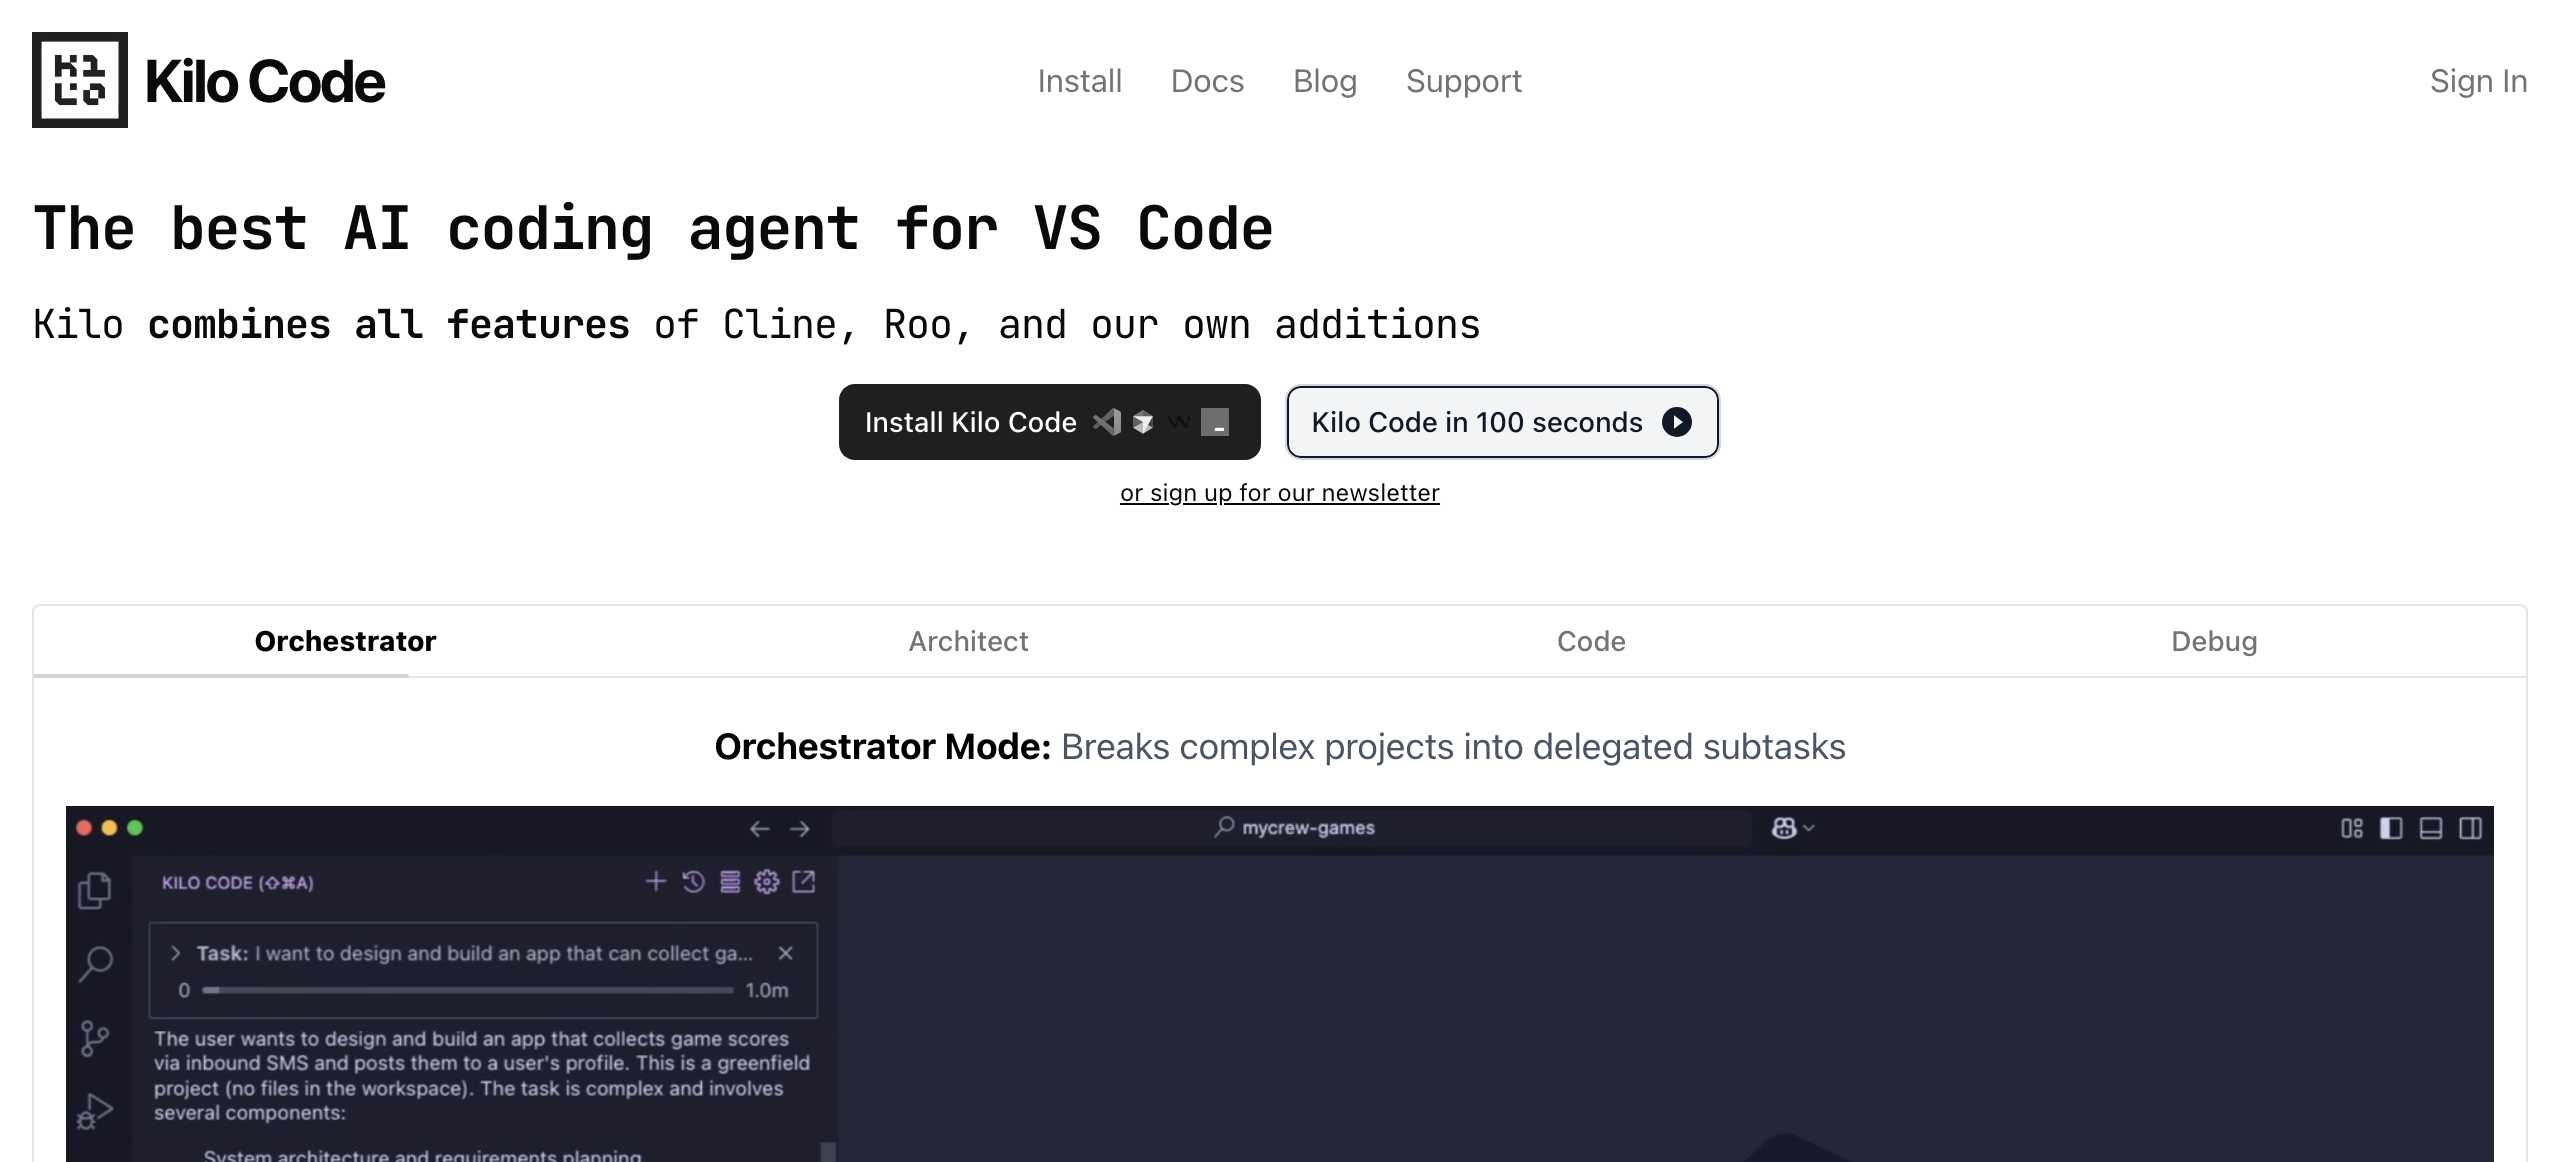Expand the Task chevron in Kilo panel
The height and width of the screenshot is (1162, 2560).
click(x=176, y=953)
